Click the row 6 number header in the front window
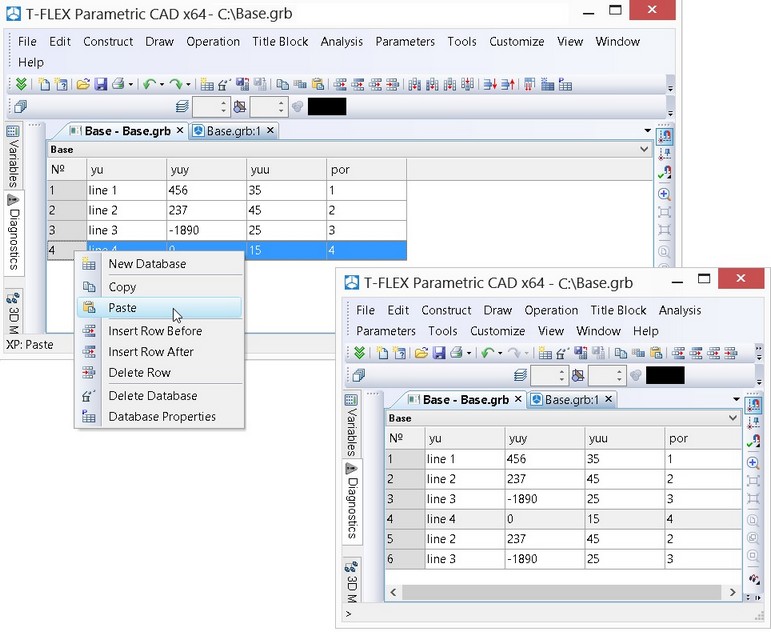The width and height of the screenshot is (771, 632). point(405,559)
